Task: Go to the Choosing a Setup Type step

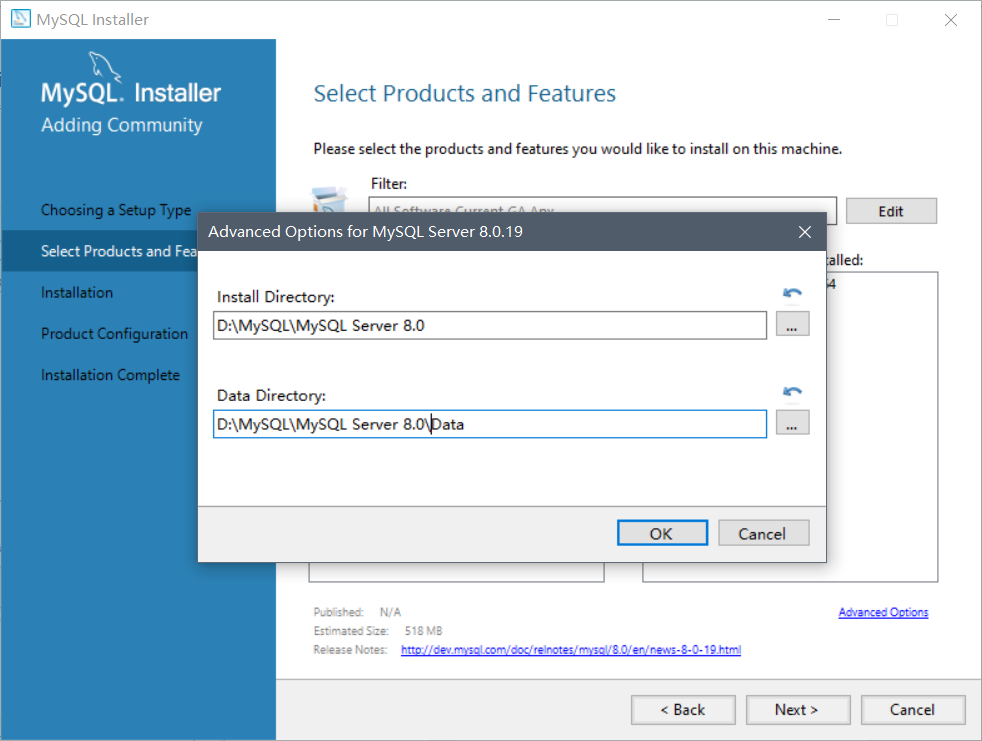Action: (116, 210)
